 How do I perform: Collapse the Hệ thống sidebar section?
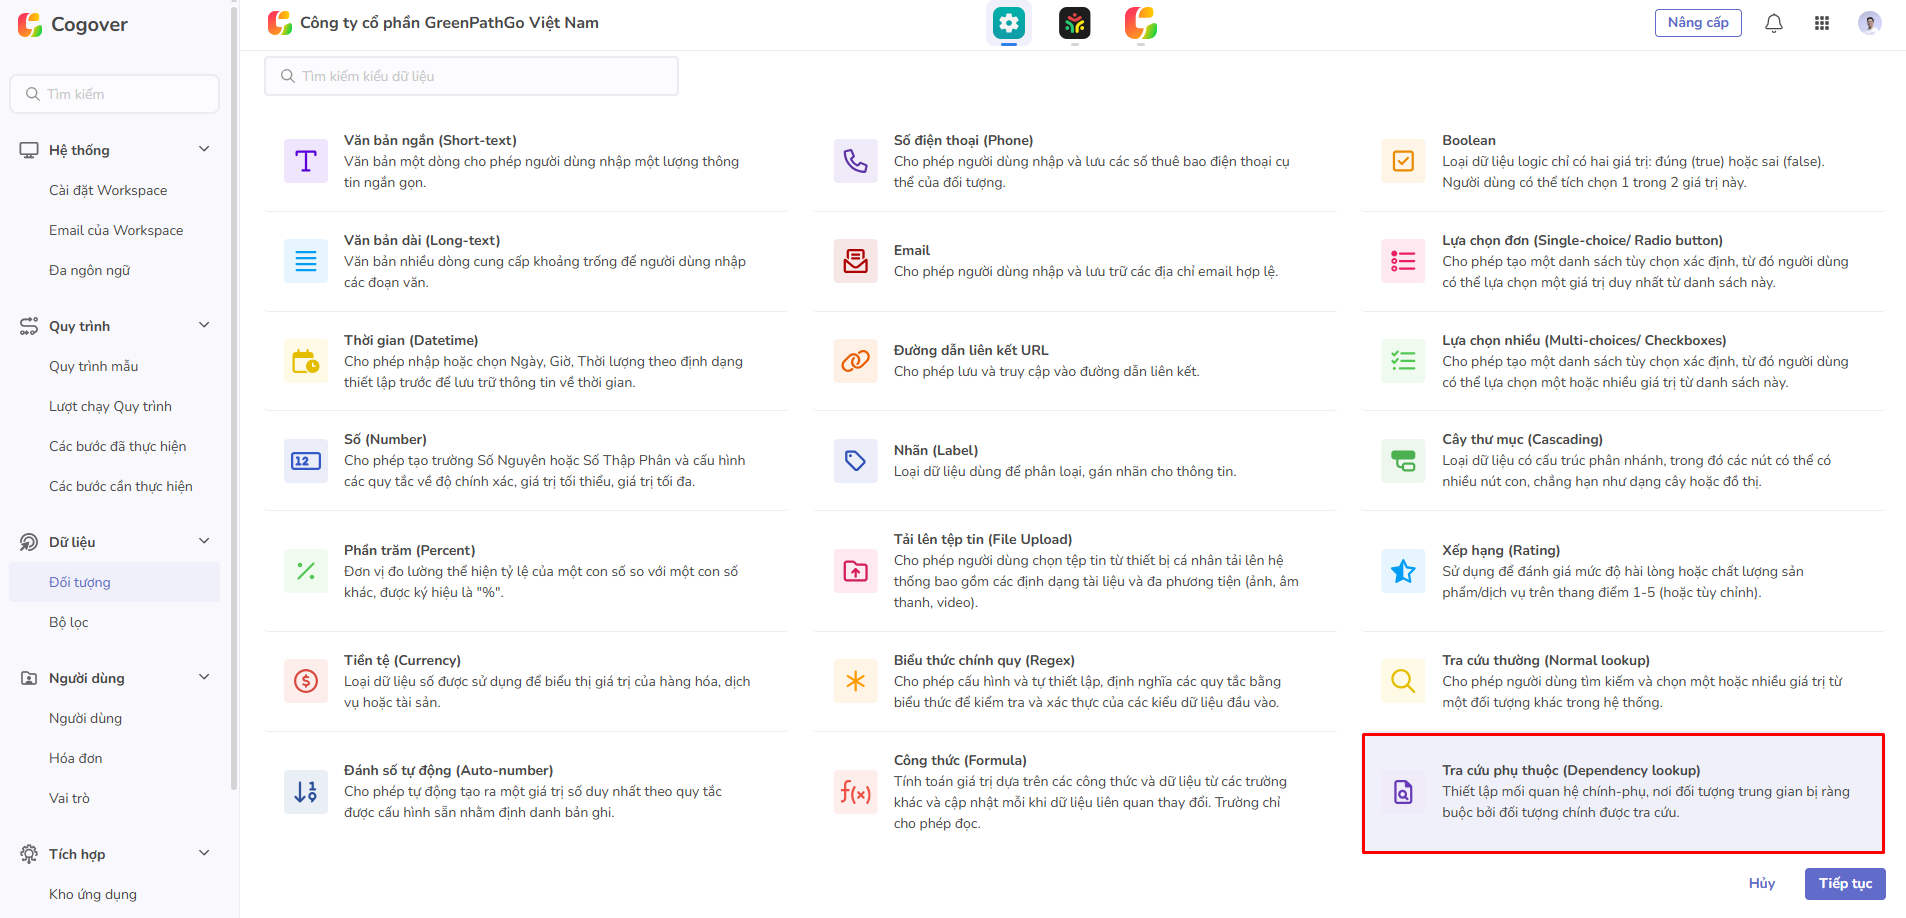(x=204, y=149)
